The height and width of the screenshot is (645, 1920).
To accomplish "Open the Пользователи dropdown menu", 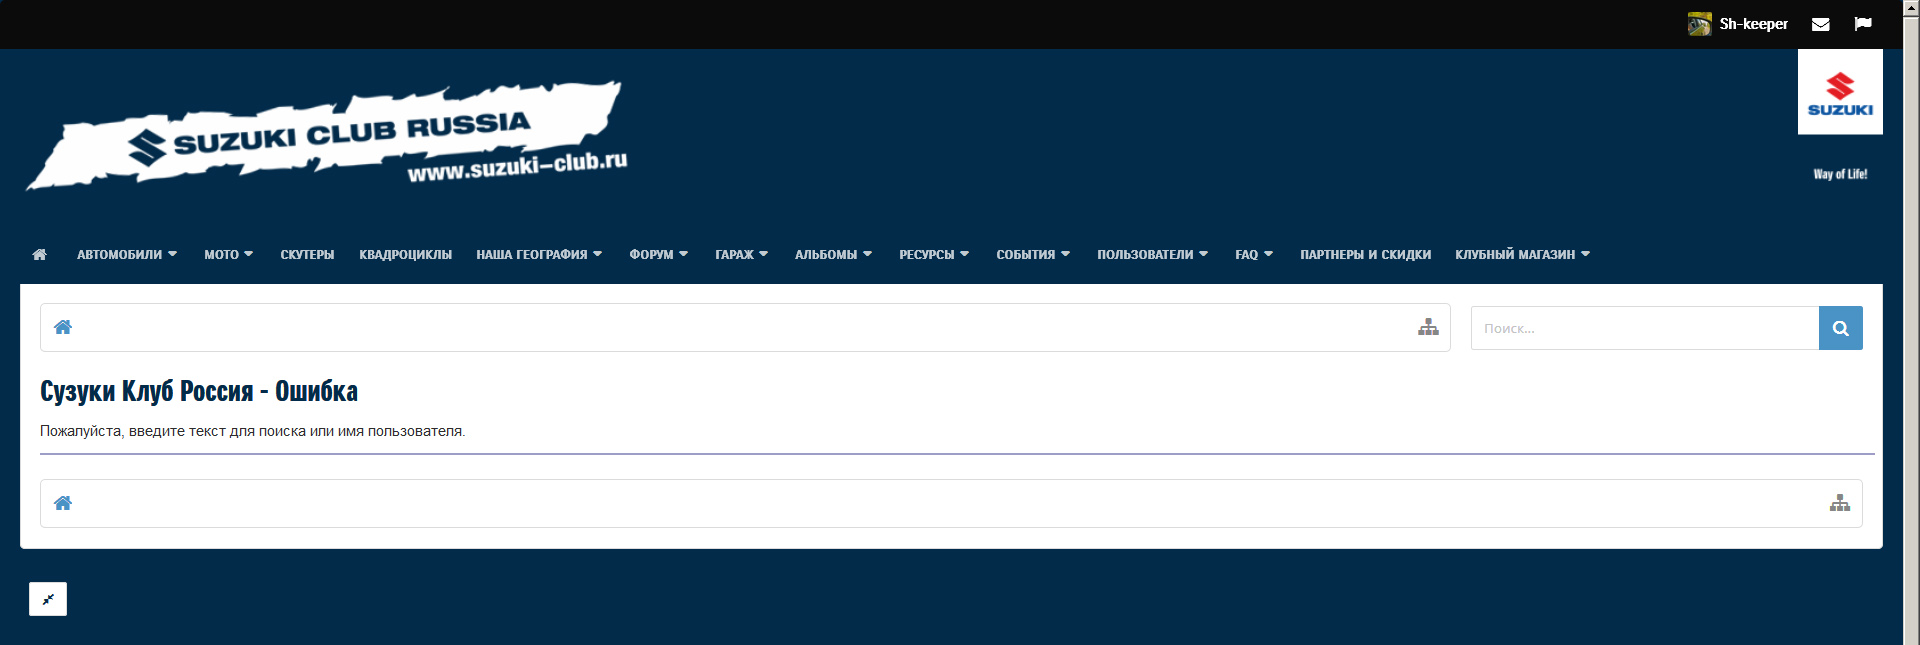I will point(1152,254).
